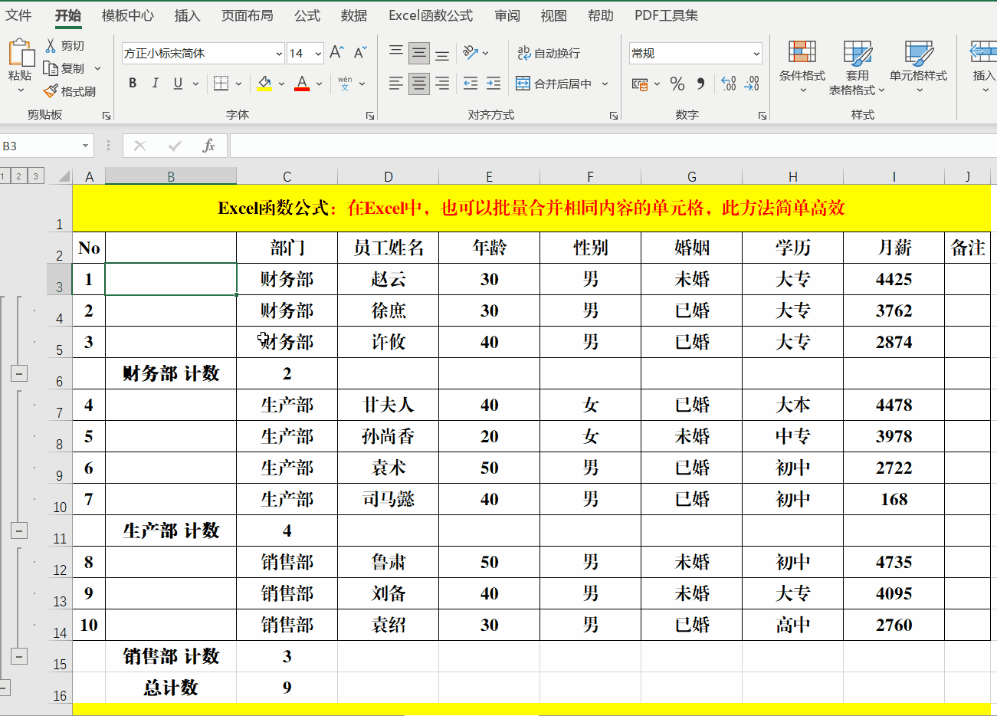Image resolution: width=997 pixels, height=716 pixels.
Task: Switch to the 页面布局 tab
Action: point(247,15)
